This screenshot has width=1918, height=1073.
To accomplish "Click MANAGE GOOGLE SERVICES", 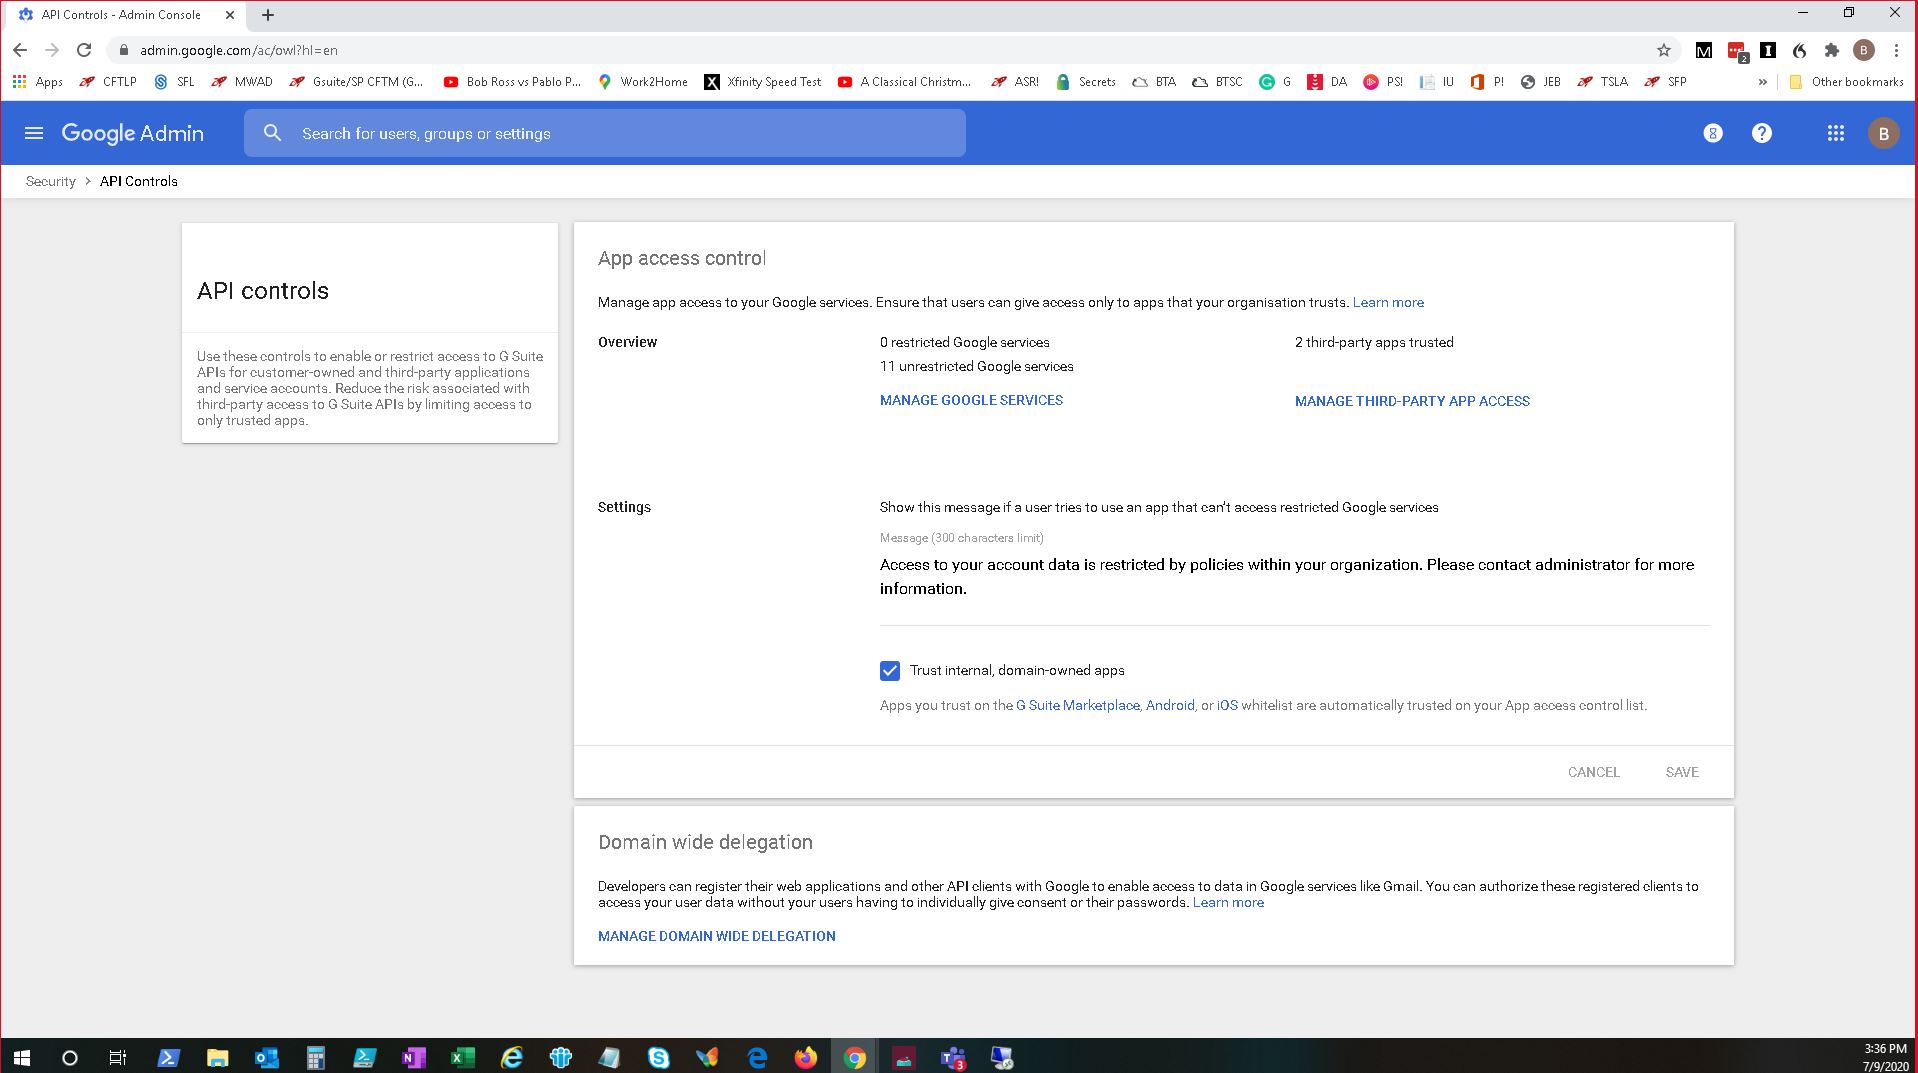I will [x=970, y=400].
